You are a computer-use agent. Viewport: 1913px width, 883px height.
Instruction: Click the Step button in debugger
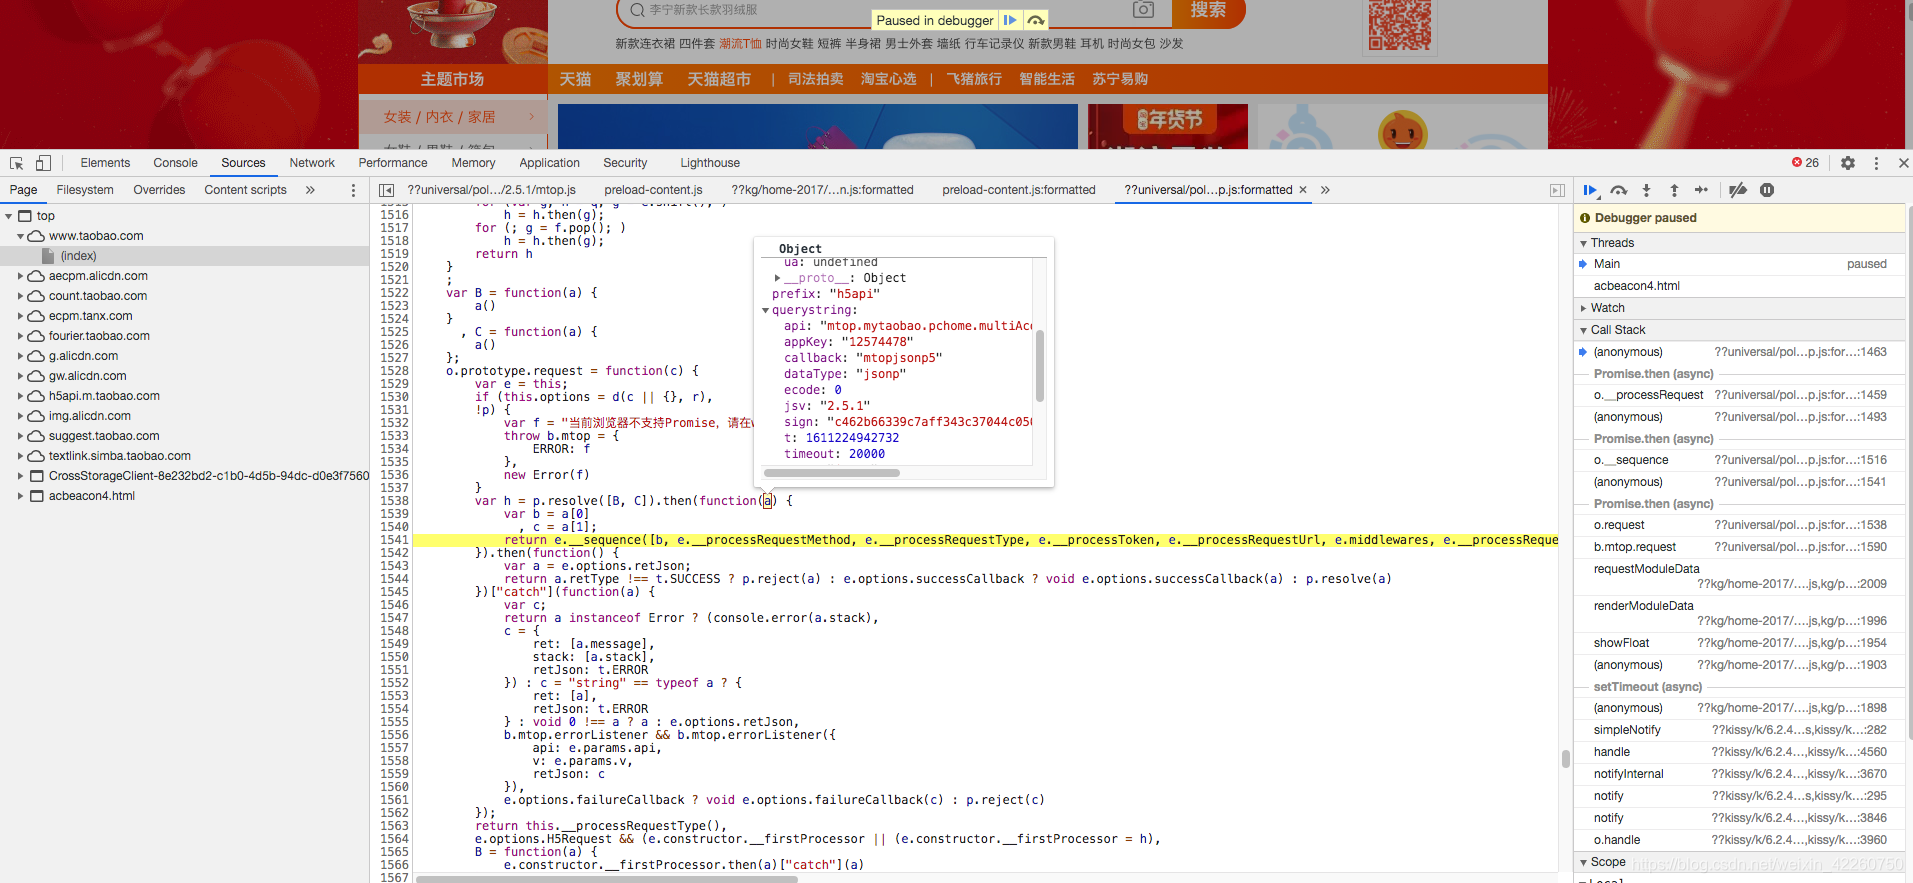pyautogui.click(x=1701, y=190)
